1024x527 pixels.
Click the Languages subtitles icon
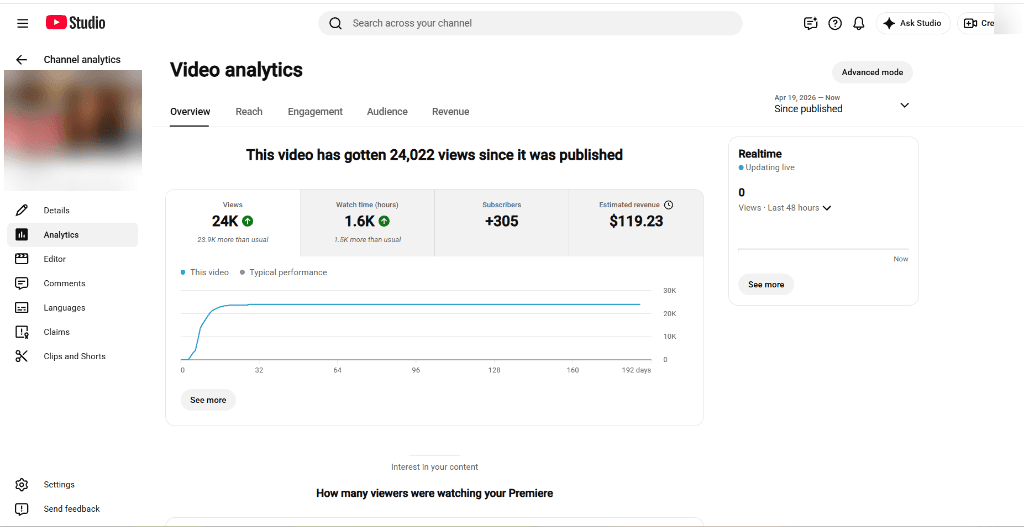(x=22, y=308)
